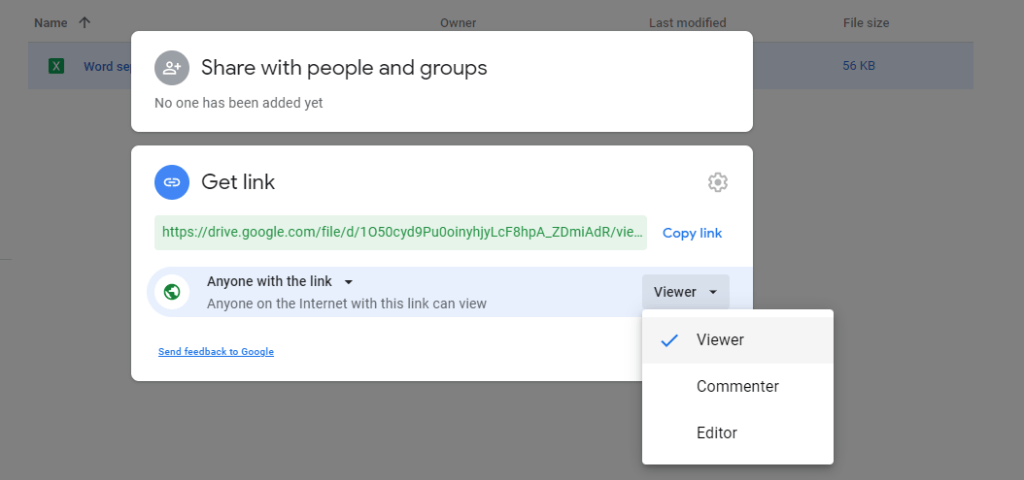Screen dimensions: 1024x480
Task: Click the blue checkmark beside Viewer option
Action: (x=670, y=340)
